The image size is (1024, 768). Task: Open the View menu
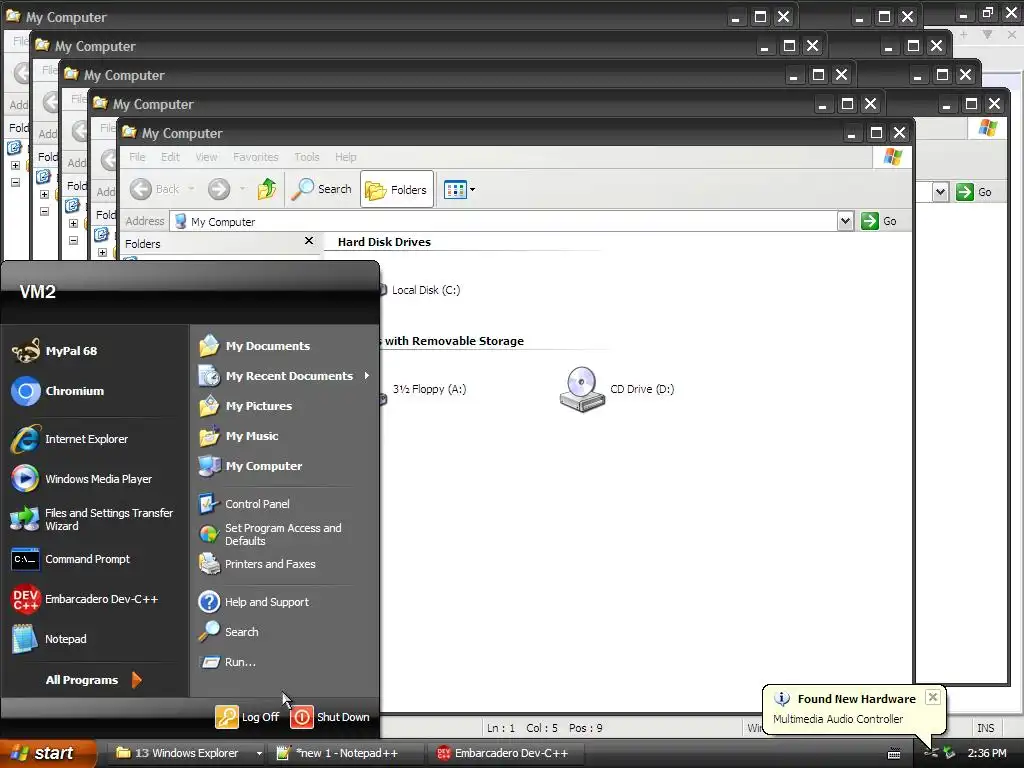206,157
